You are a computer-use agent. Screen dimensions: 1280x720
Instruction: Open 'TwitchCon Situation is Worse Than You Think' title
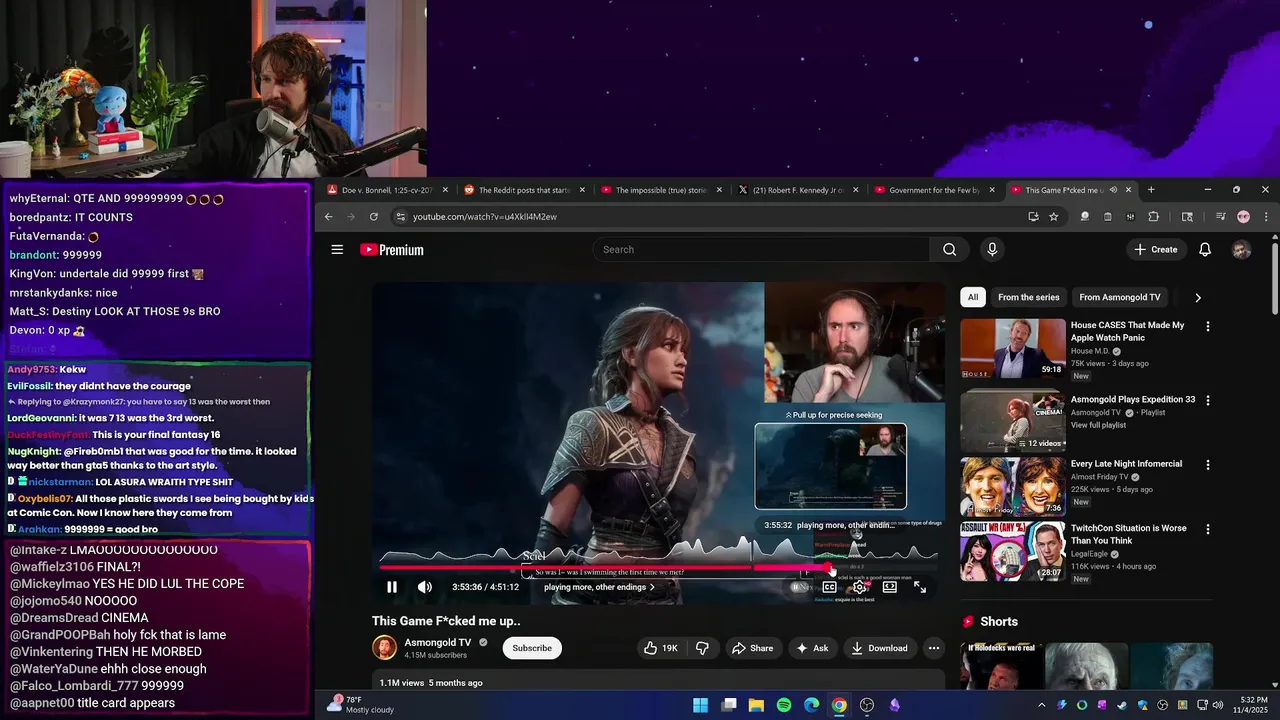[1129, 535]
